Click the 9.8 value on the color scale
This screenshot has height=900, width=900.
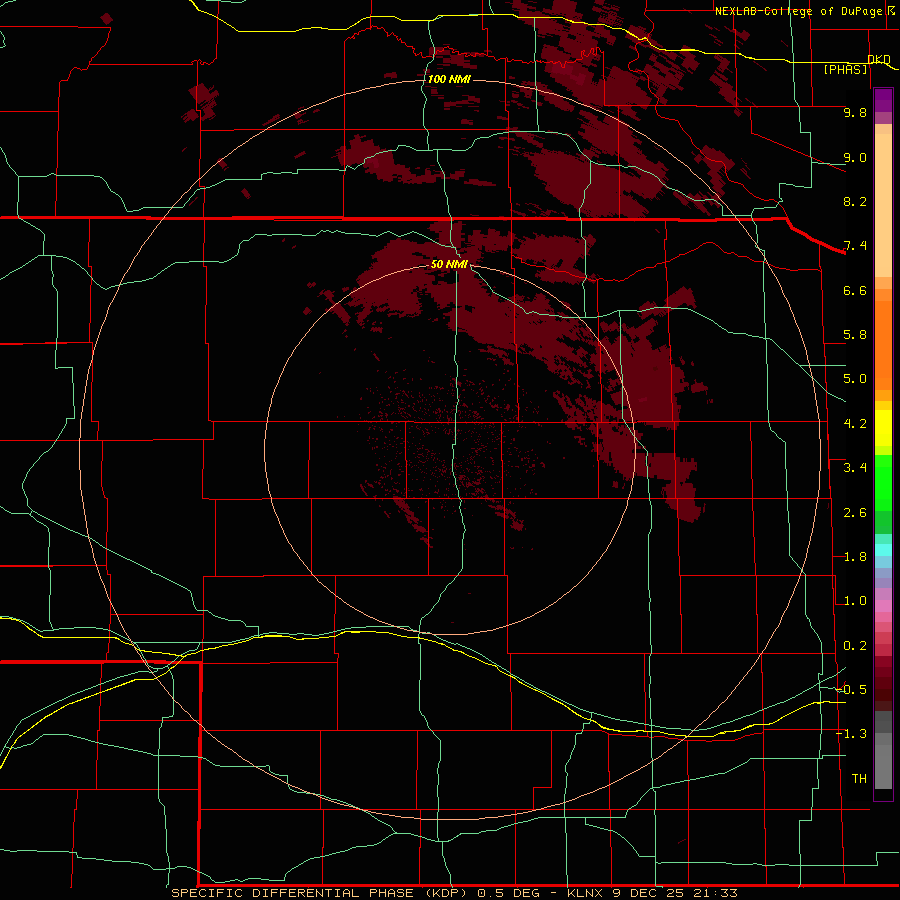[855, 112]
